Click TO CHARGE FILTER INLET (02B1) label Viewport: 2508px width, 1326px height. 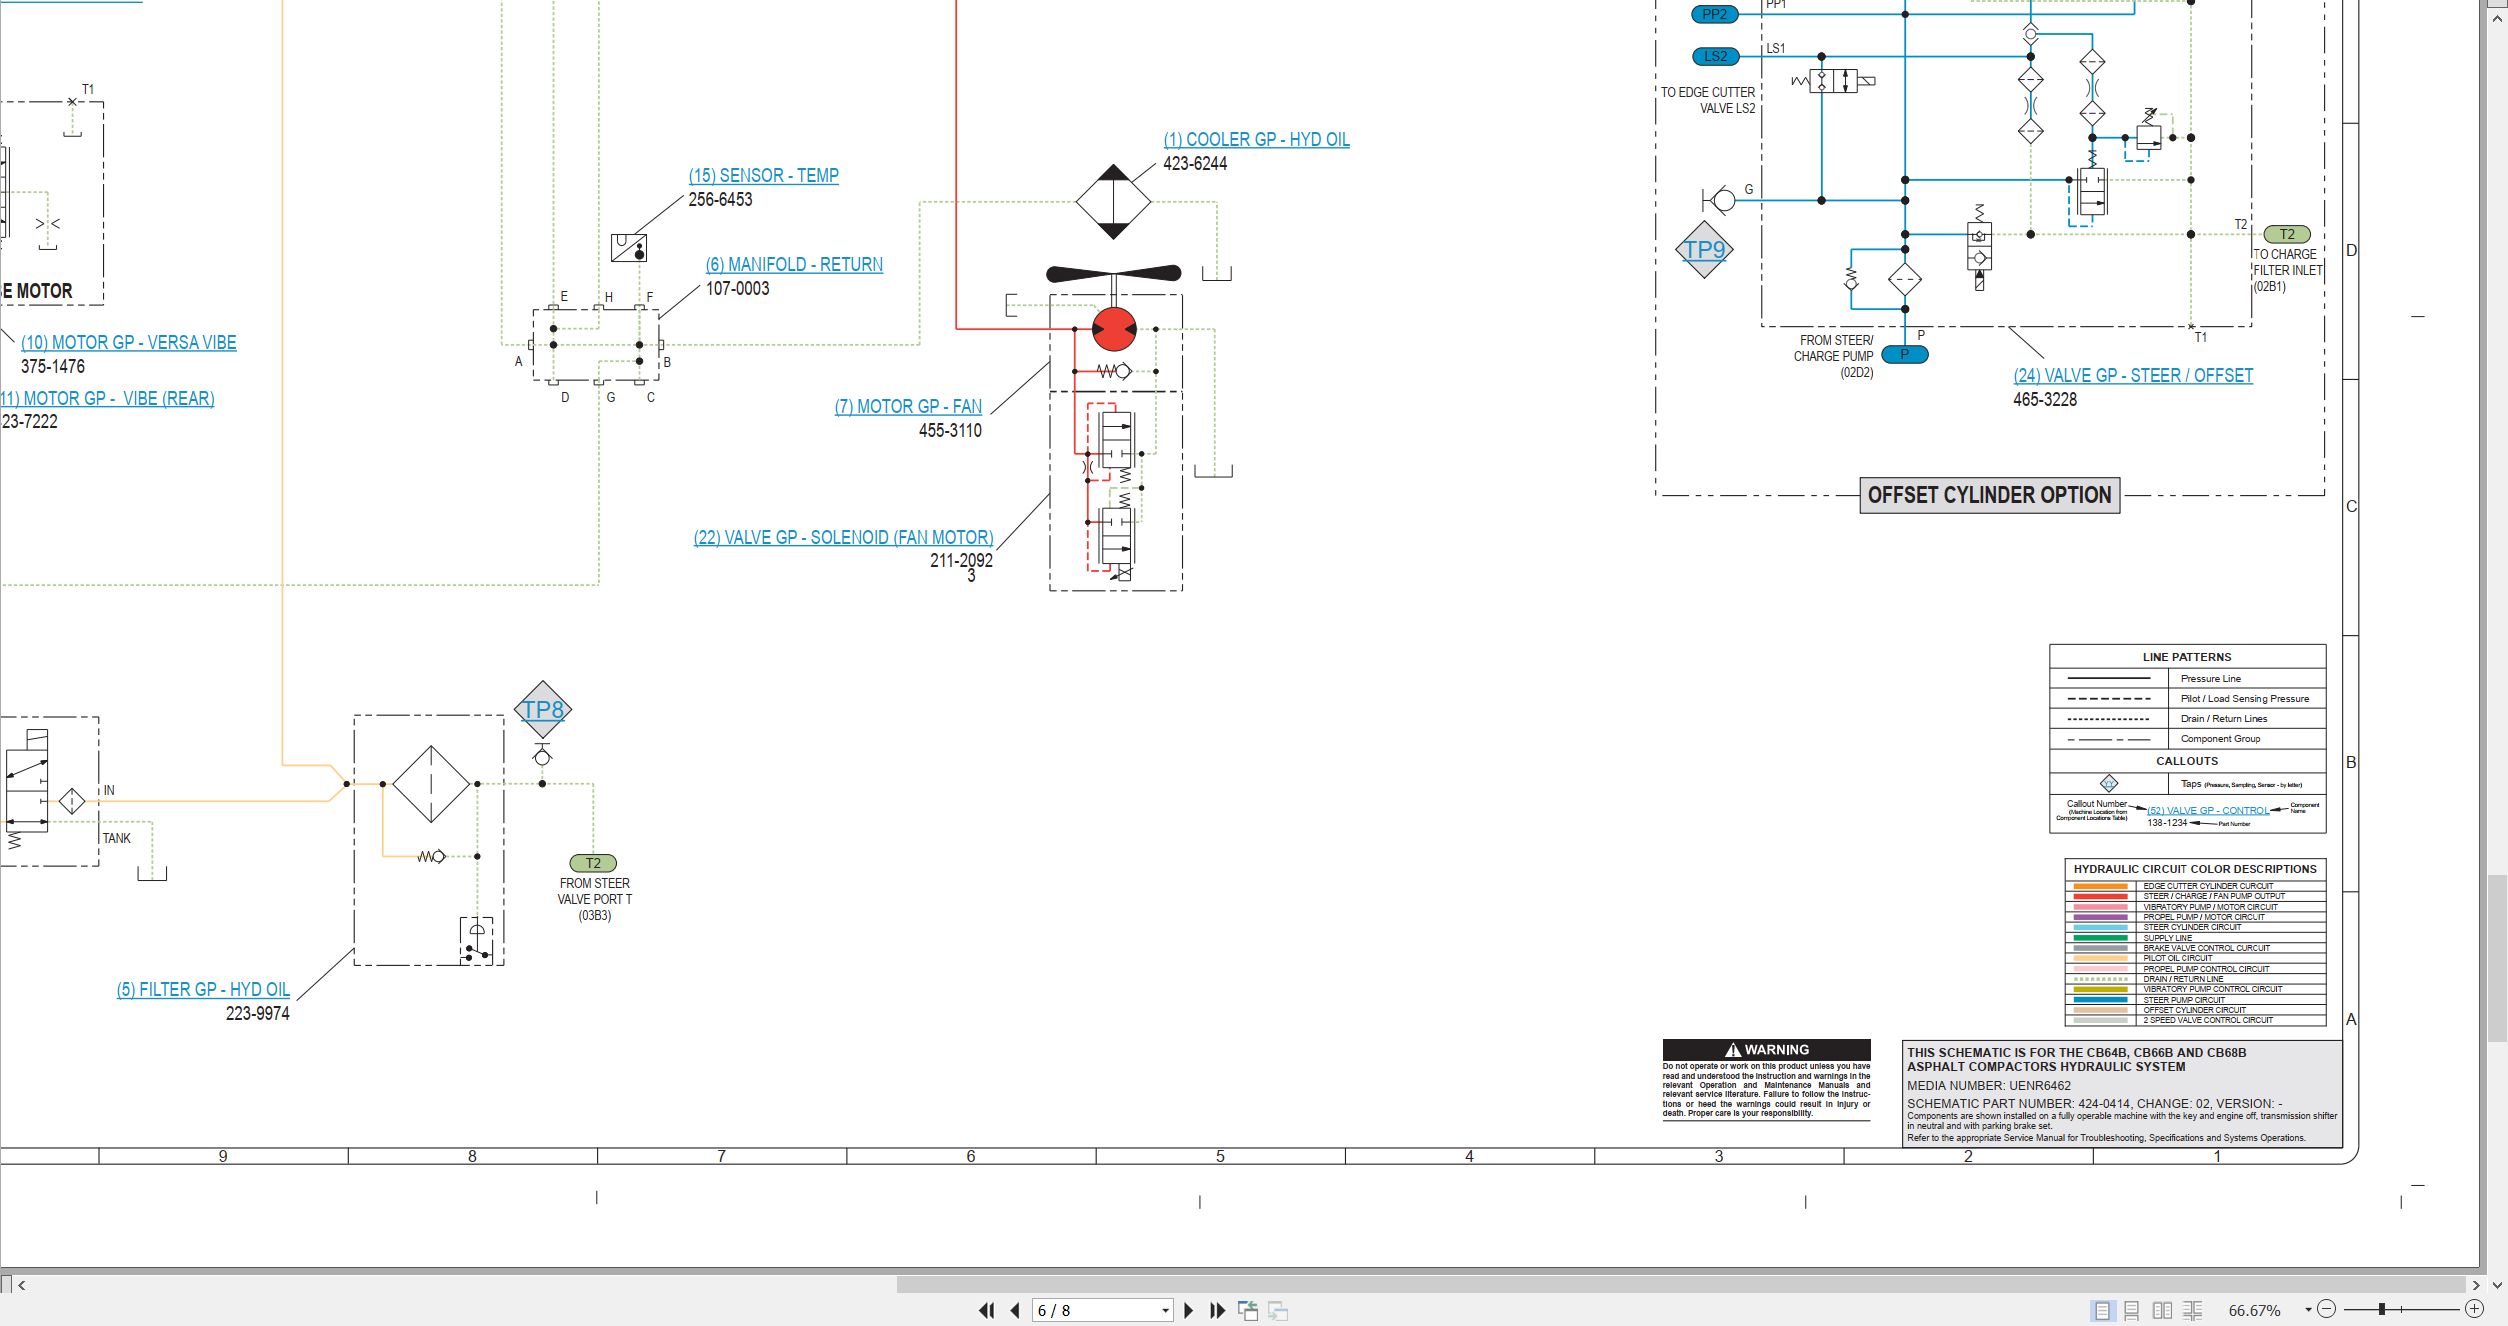2288,271
